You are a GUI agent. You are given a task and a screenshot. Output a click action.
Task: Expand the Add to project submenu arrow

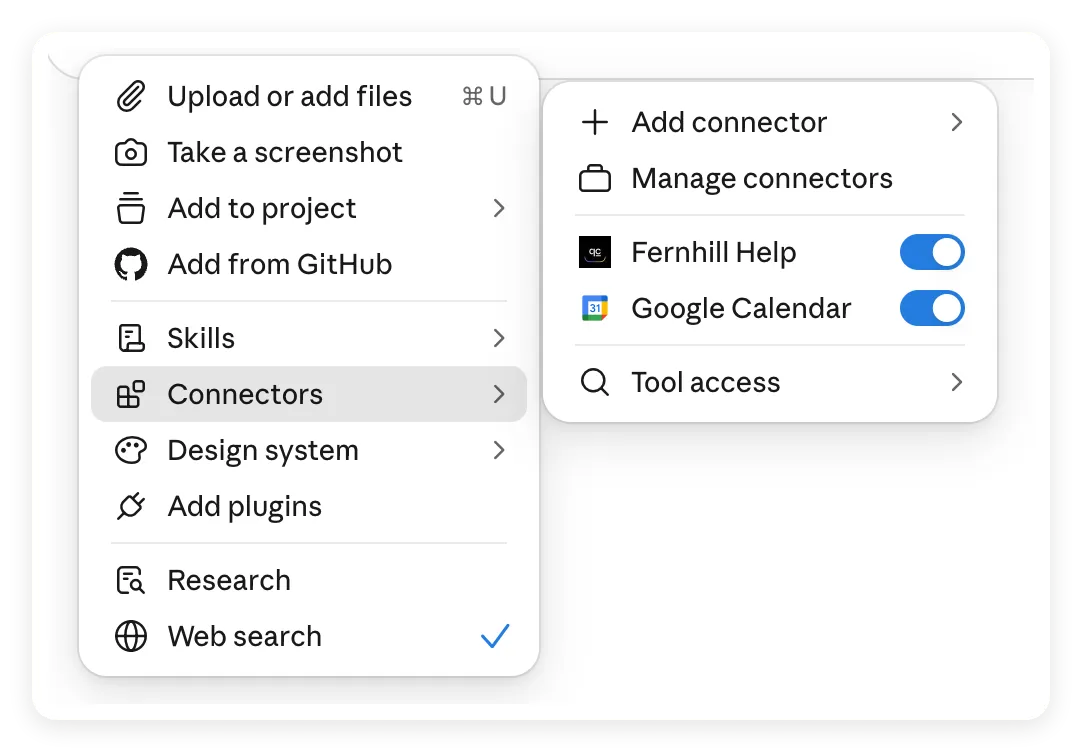tap(499, 208)
